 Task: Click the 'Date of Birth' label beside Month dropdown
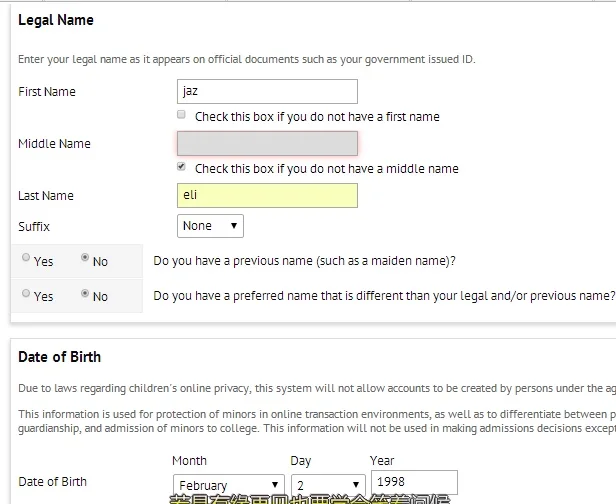click(x=52, y=482)
